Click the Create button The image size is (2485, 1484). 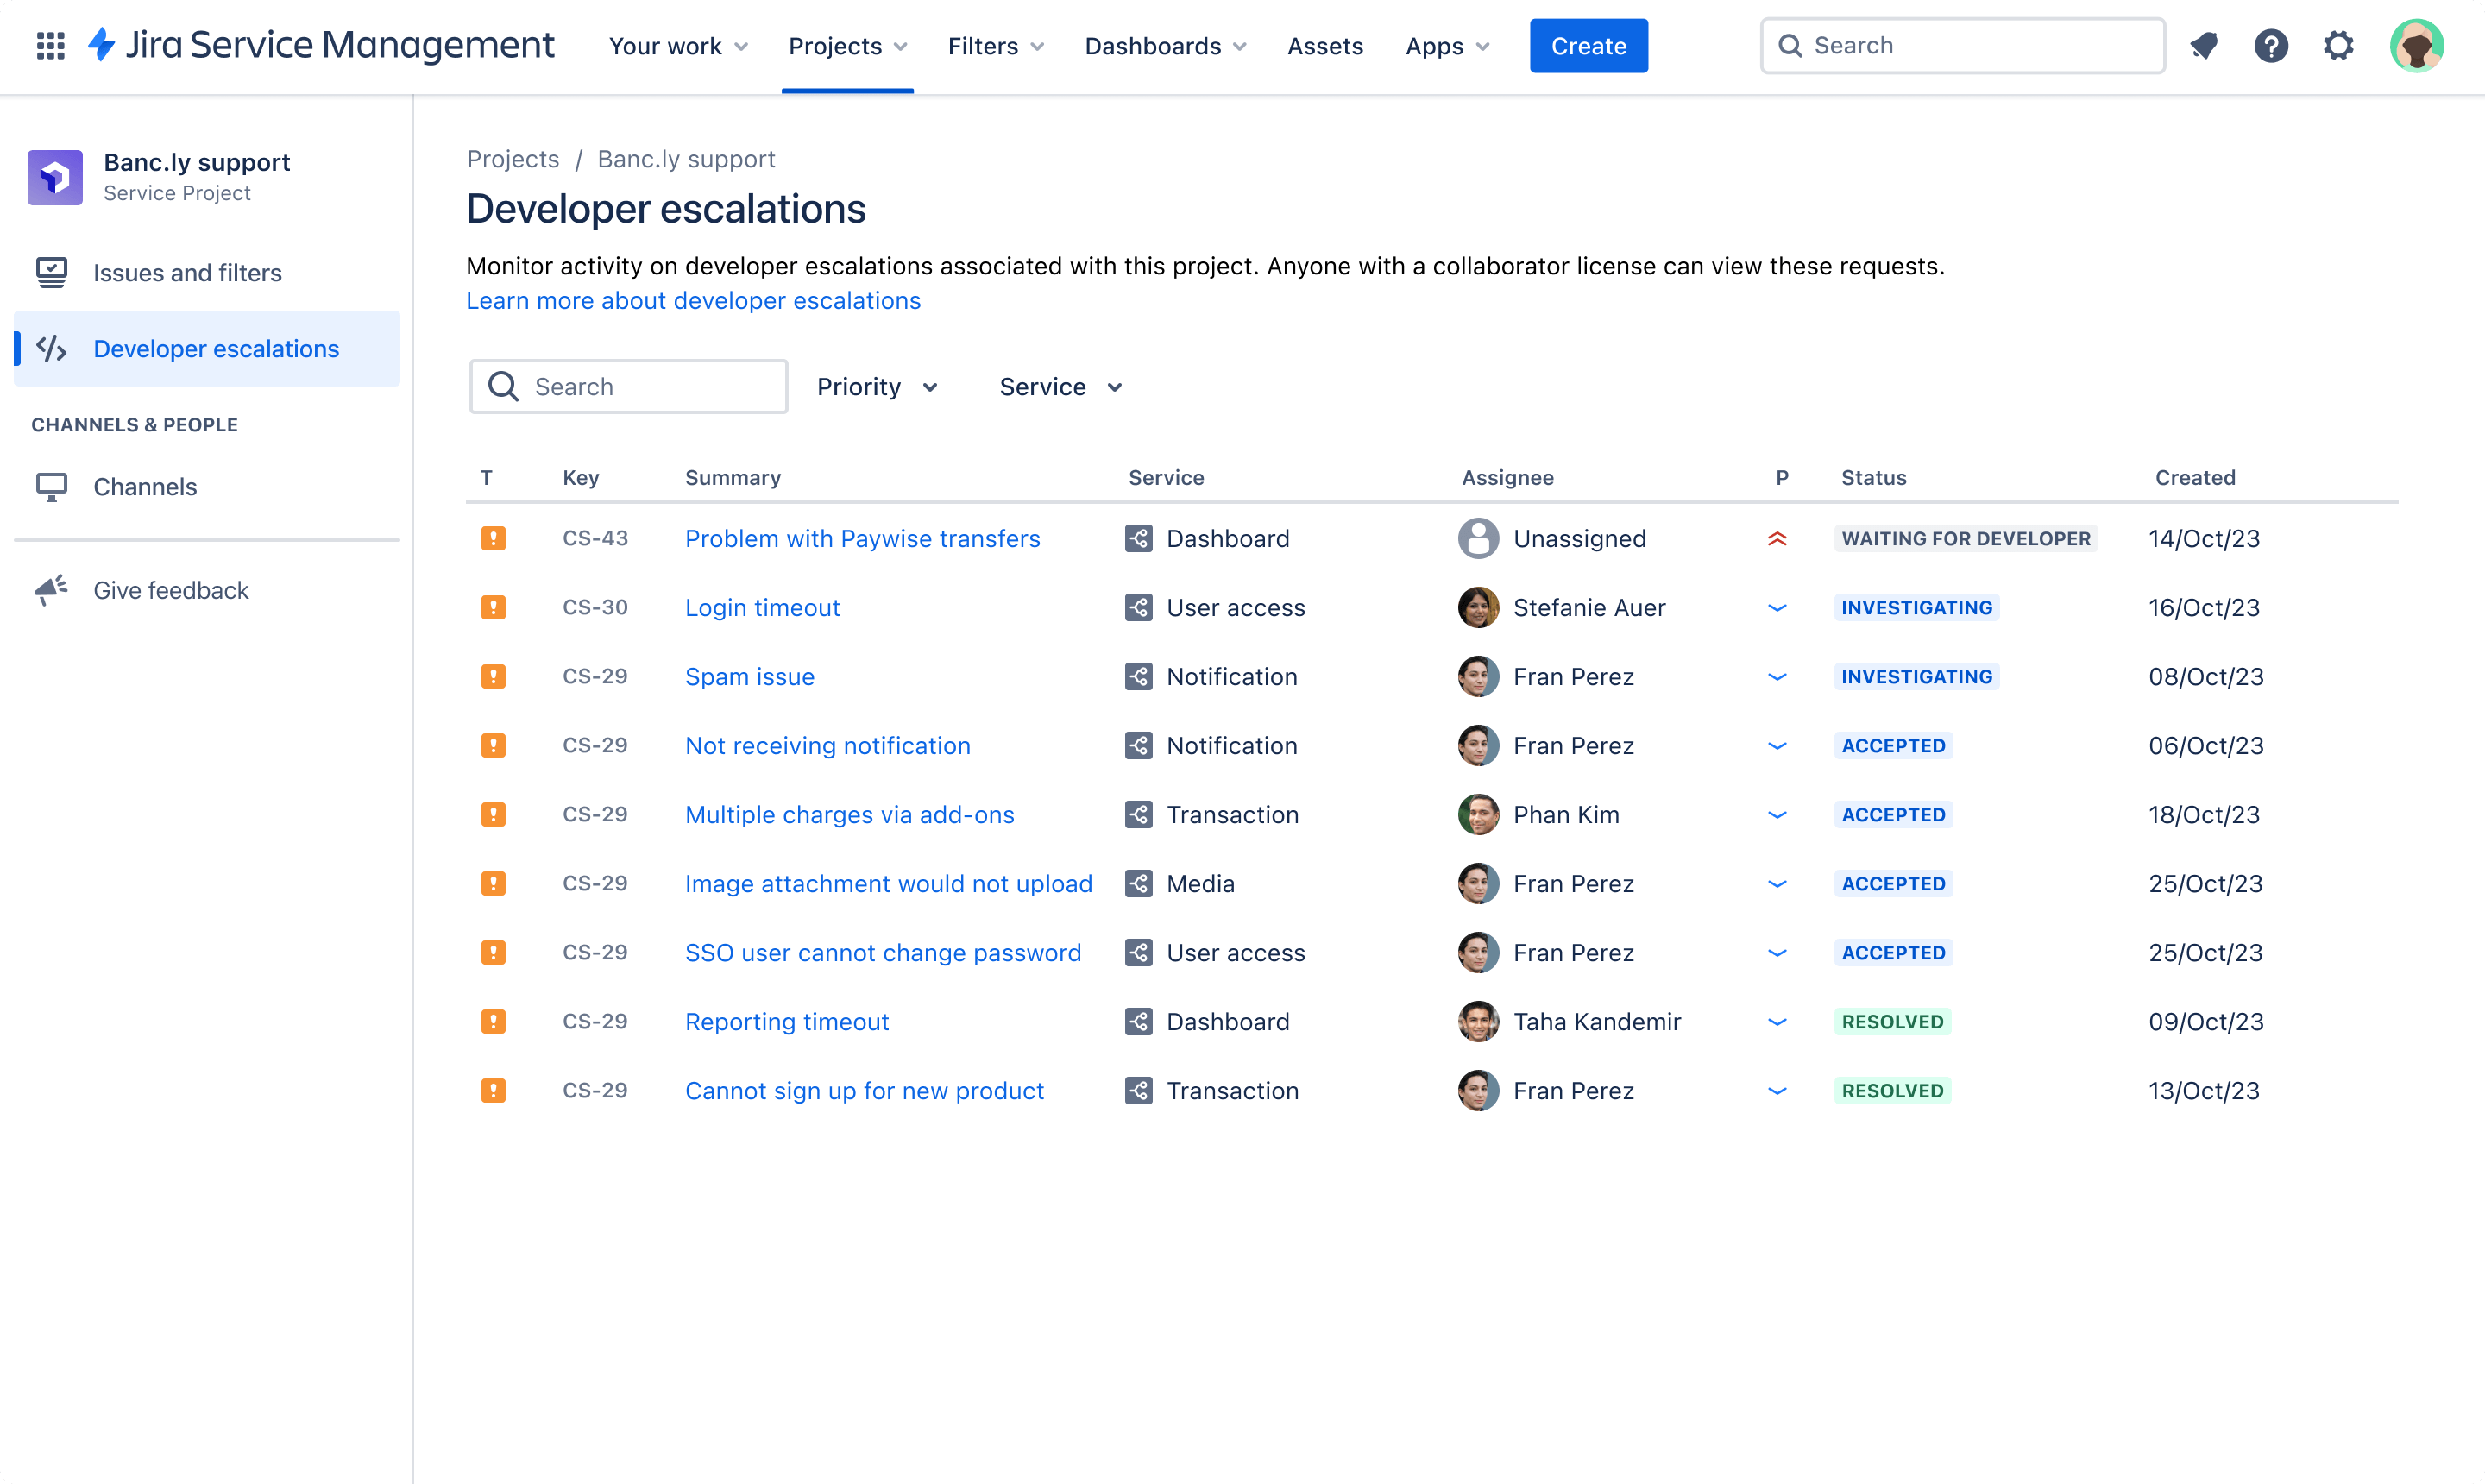tap(1588, 46)
